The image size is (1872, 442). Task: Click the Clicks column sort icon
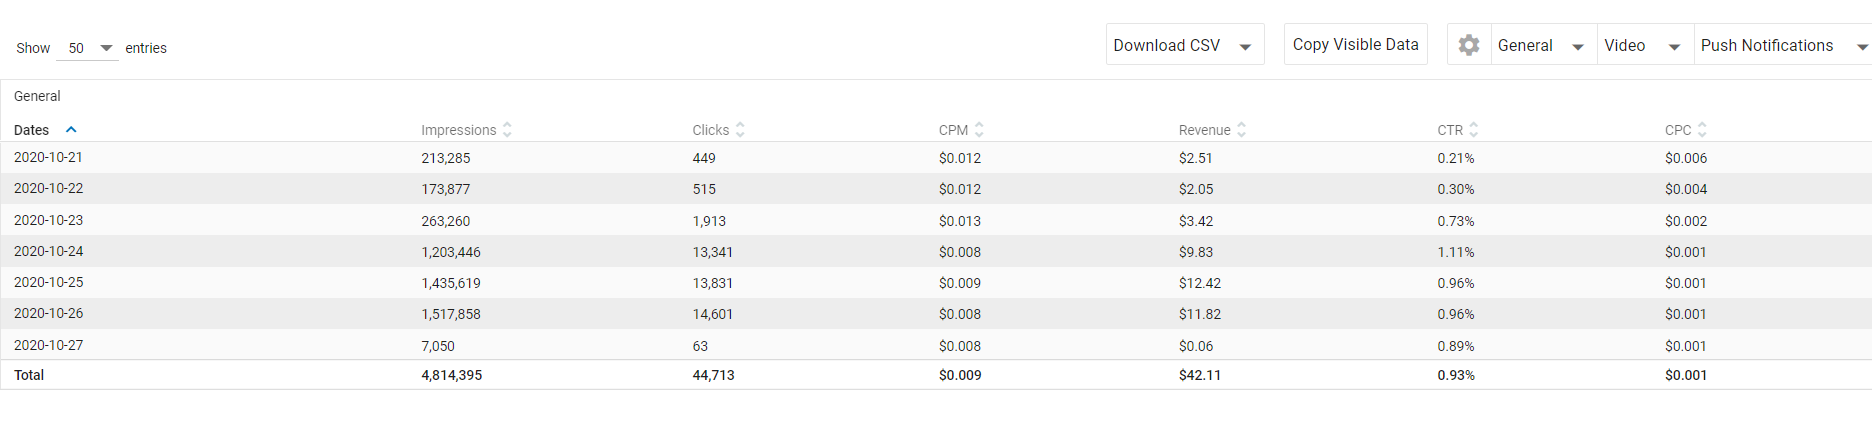(x=740, y=130)
